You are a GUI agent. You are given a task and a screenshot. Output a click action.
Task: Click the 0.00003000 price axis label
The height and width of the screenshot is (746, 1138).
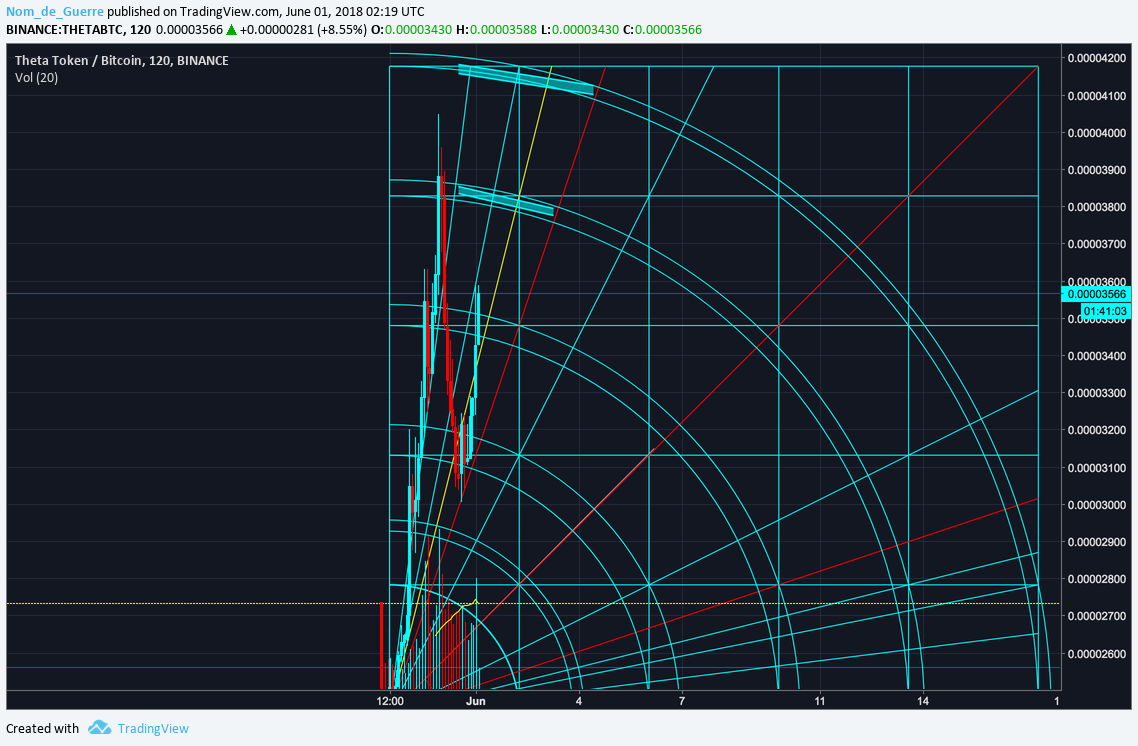click(1097, 505)
